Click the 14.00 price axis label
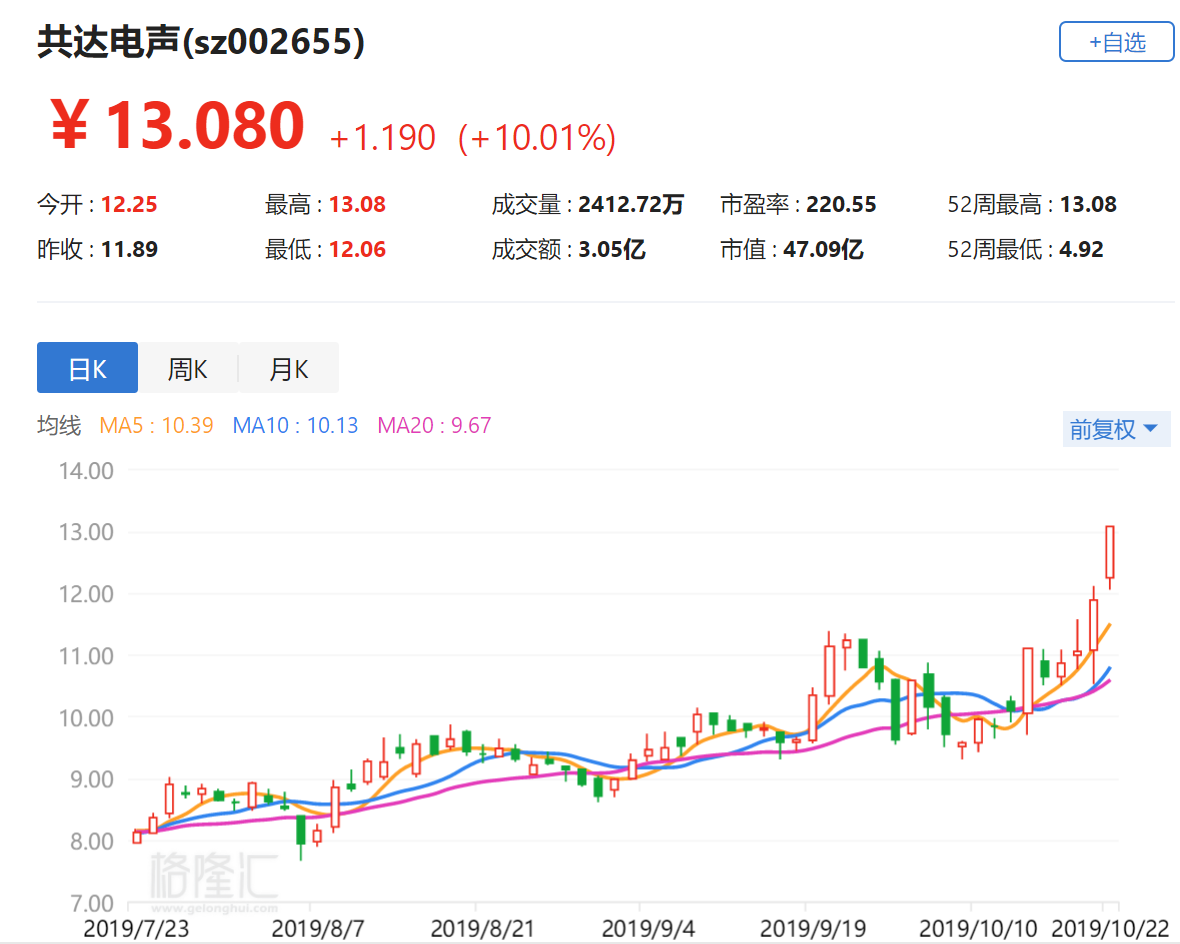The height and width of the screenshot is (944, 1180). pos(86,471)
